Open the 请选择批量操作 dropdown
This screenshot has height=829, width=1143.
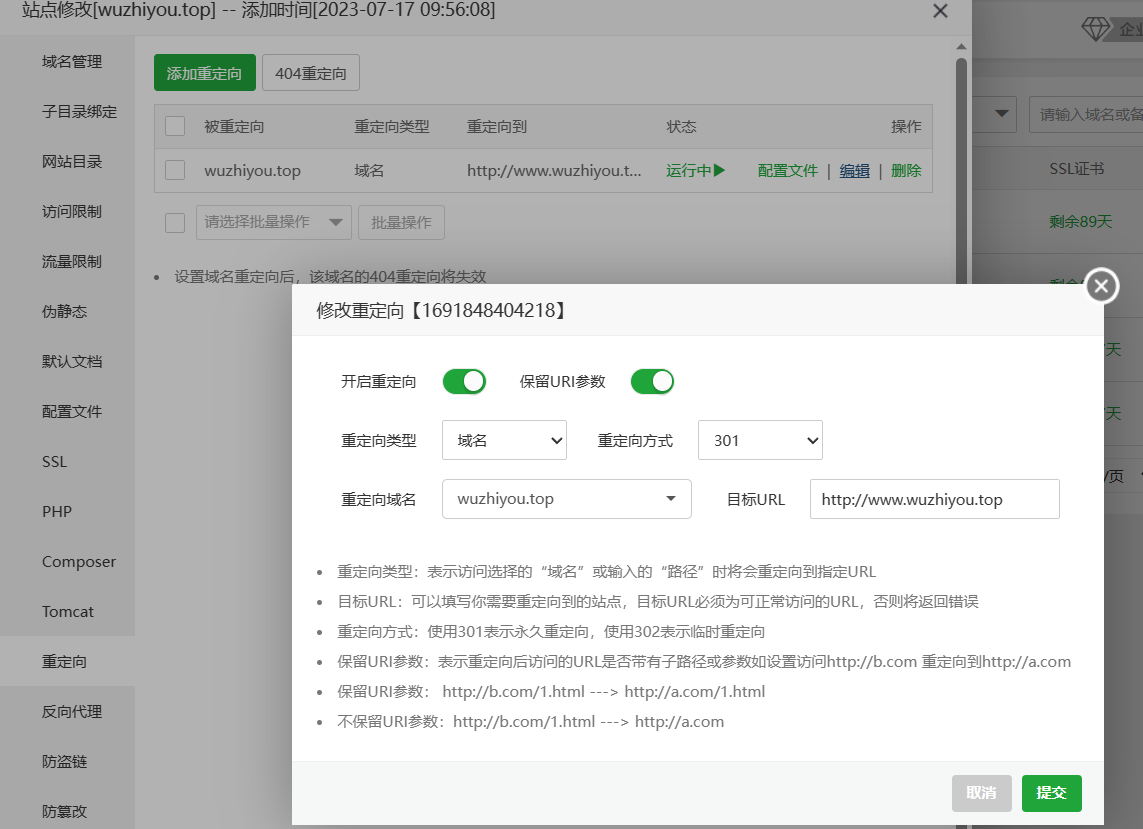(x=273, y=222)
